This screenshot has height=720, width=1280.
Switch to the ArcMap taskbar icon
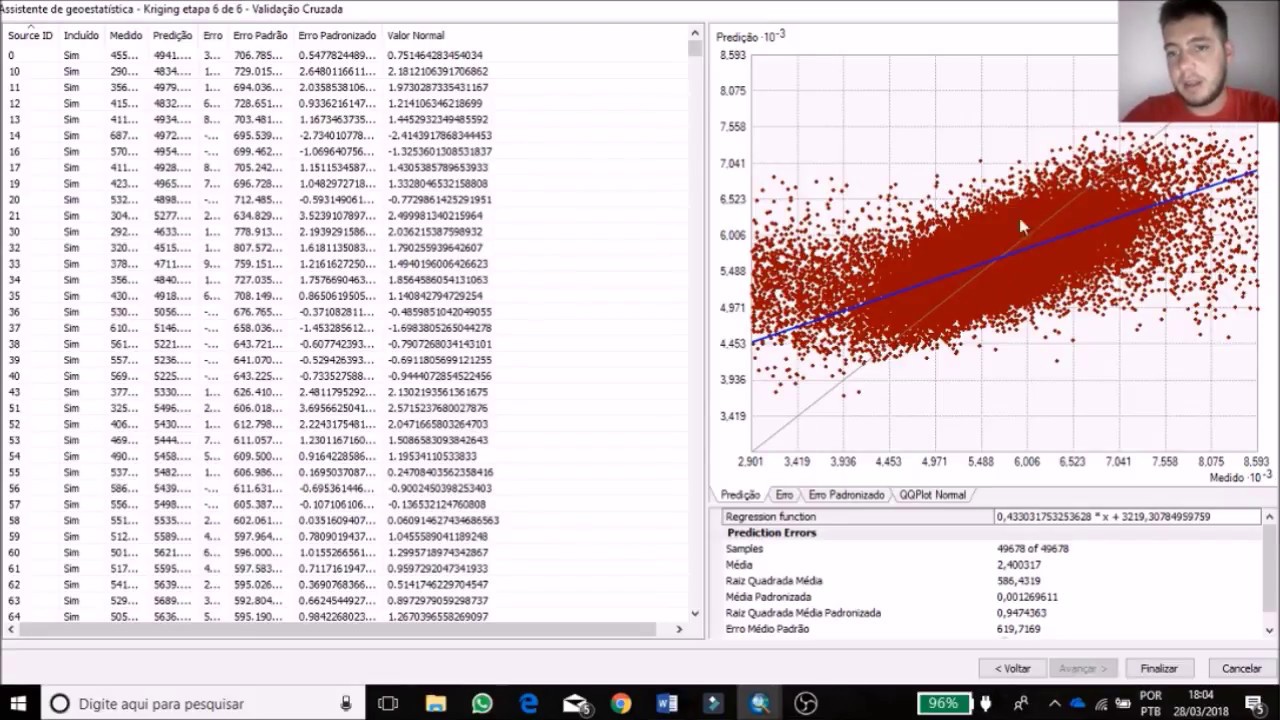click(760, 704)
